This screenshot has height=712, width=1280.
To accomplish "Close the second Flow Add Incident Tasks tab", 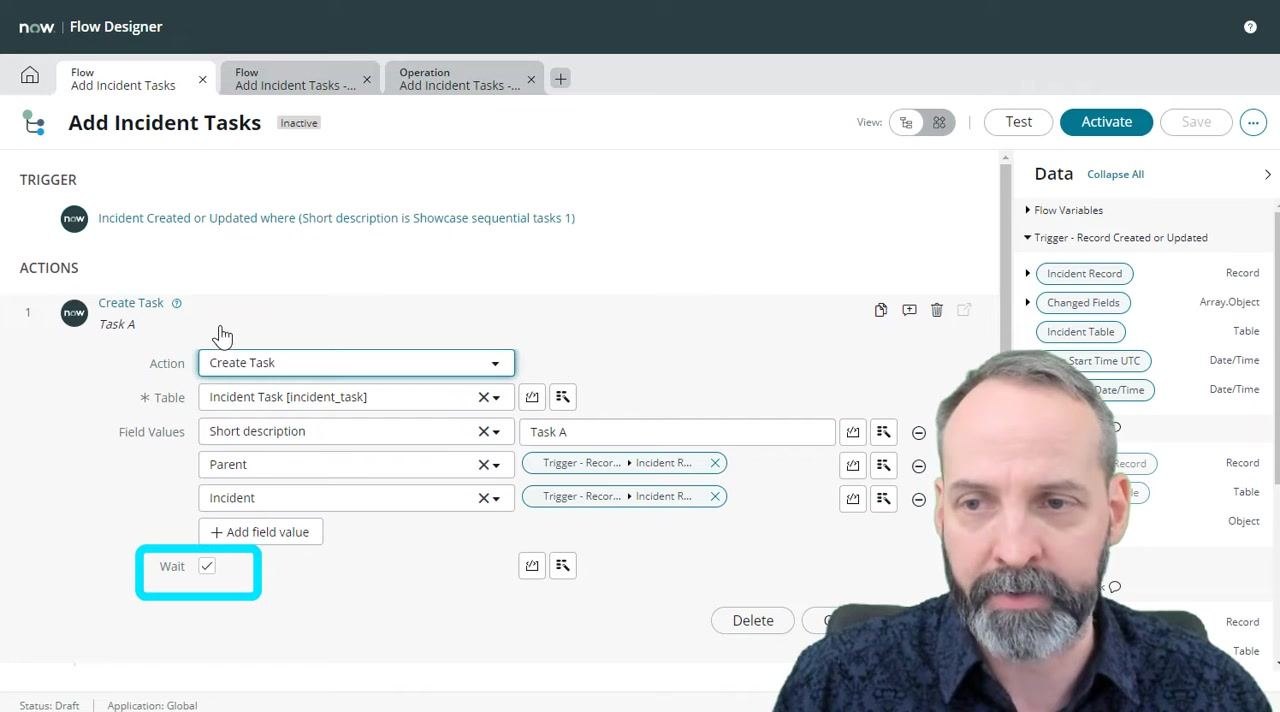I will (367, 79).
